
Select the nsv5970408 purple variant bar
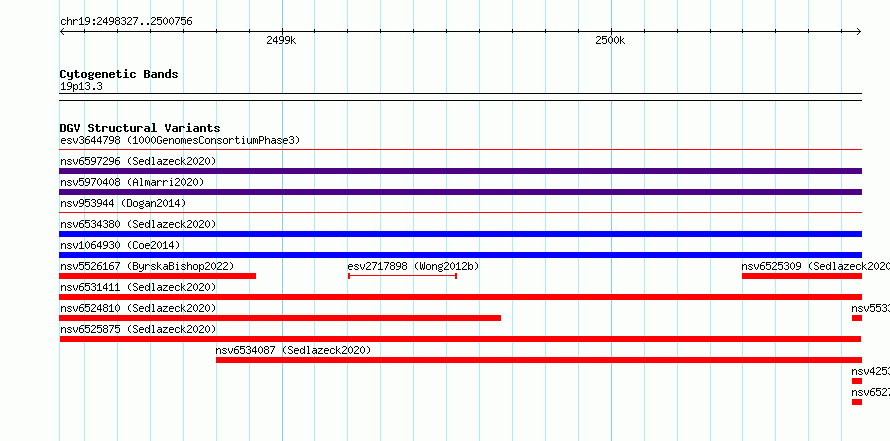[460, 192]
